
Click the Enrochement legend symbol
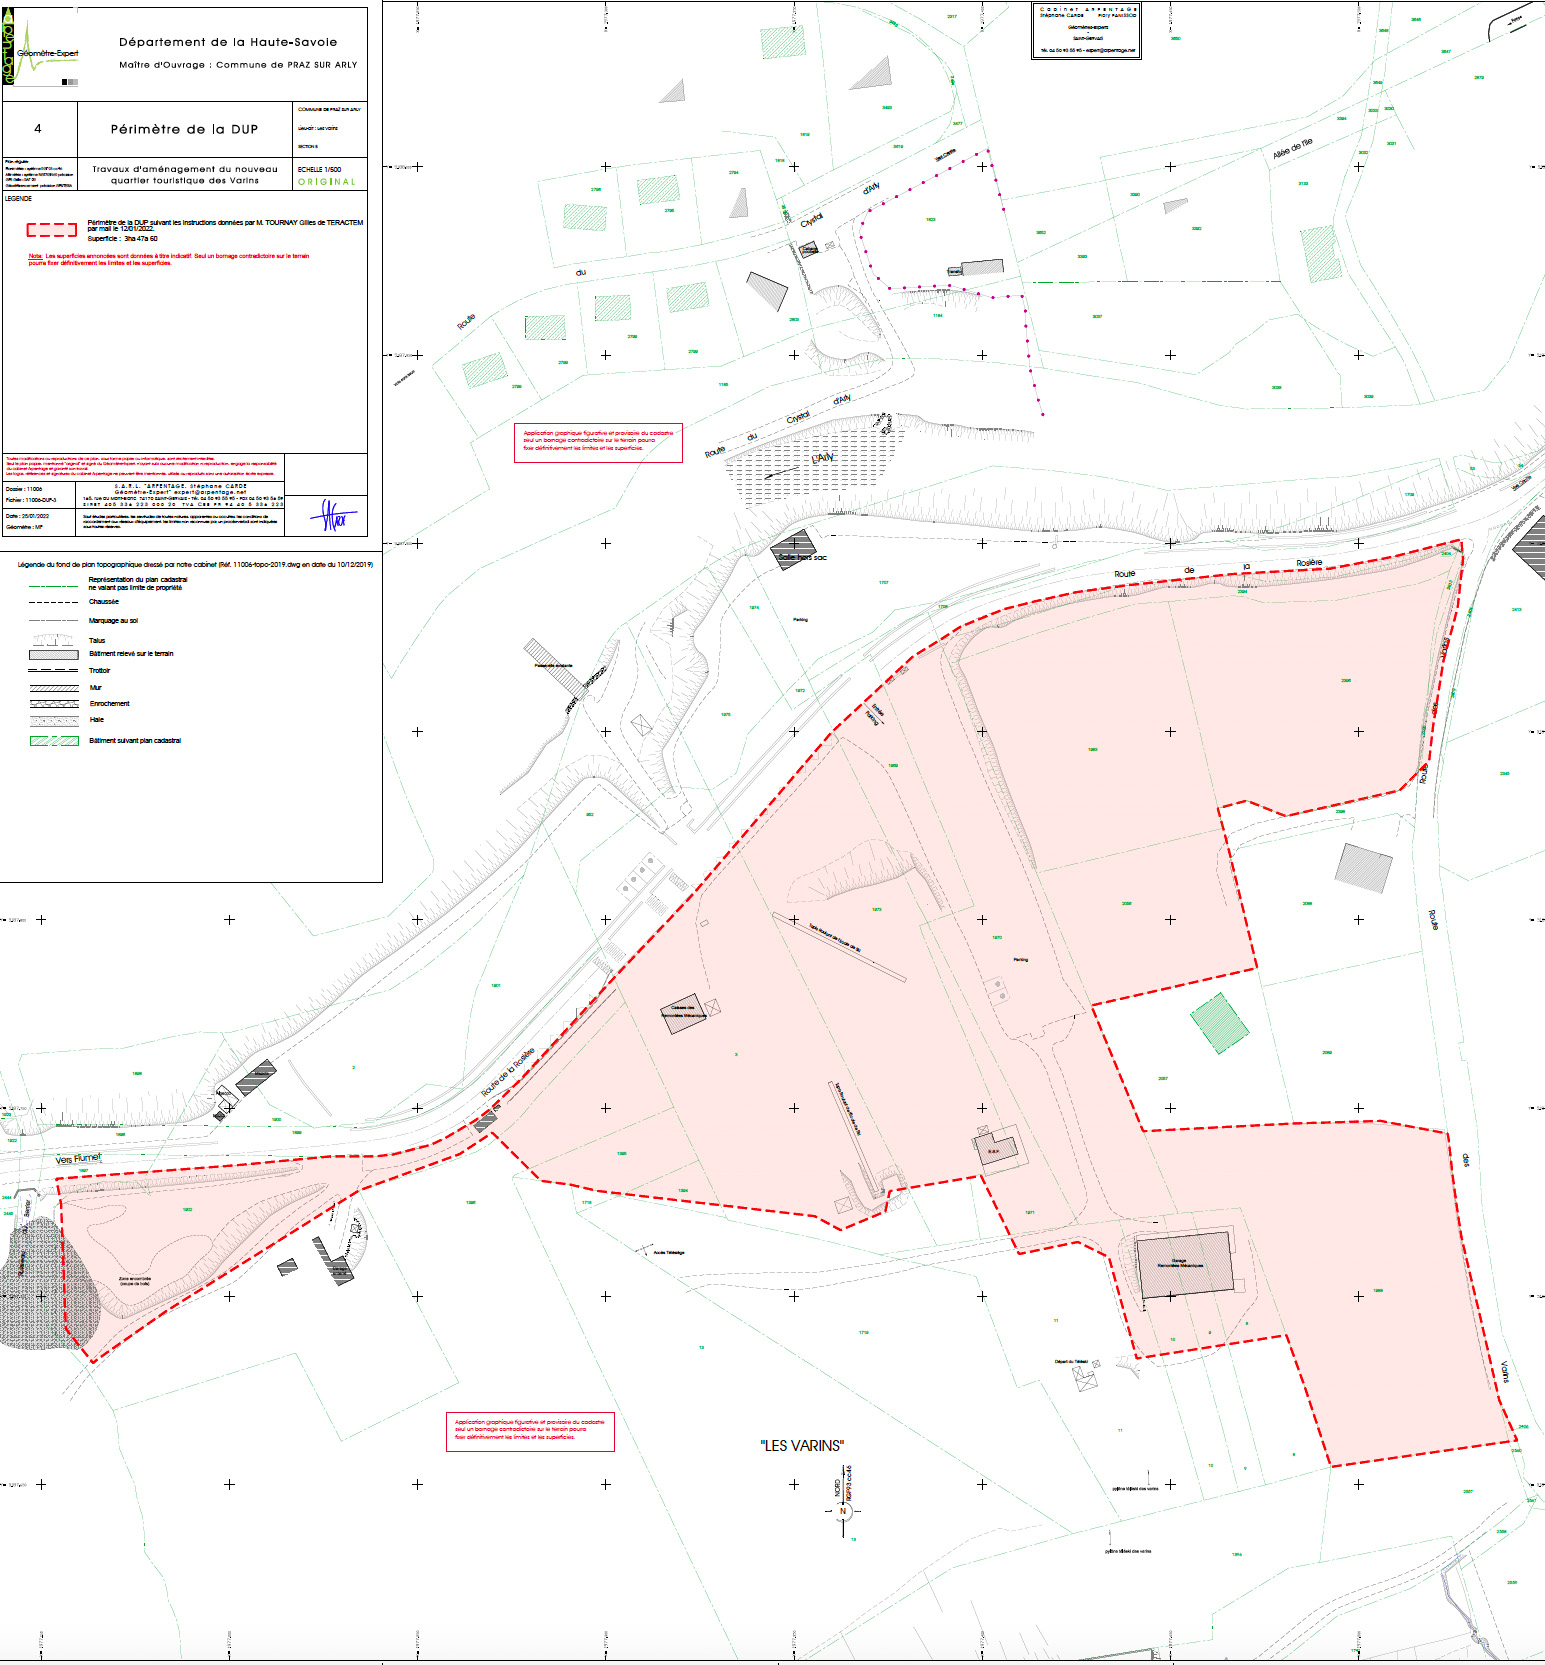click(x=54, y=704)
